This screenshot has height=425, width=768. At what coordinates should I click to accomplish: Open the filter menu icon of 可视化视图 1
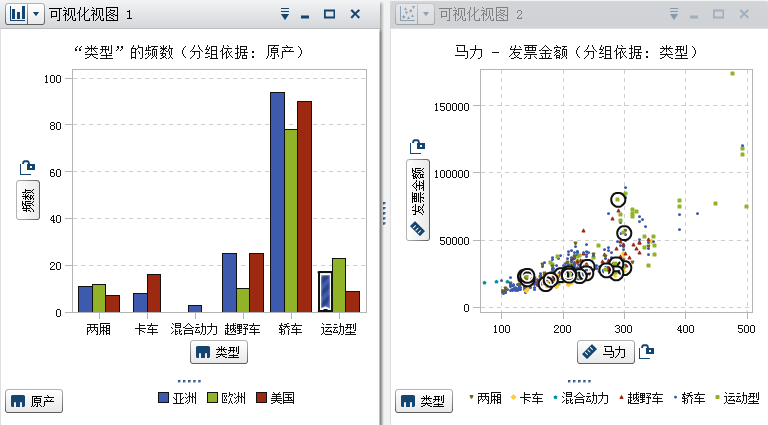pyautogui.click(x=285, y=14)
